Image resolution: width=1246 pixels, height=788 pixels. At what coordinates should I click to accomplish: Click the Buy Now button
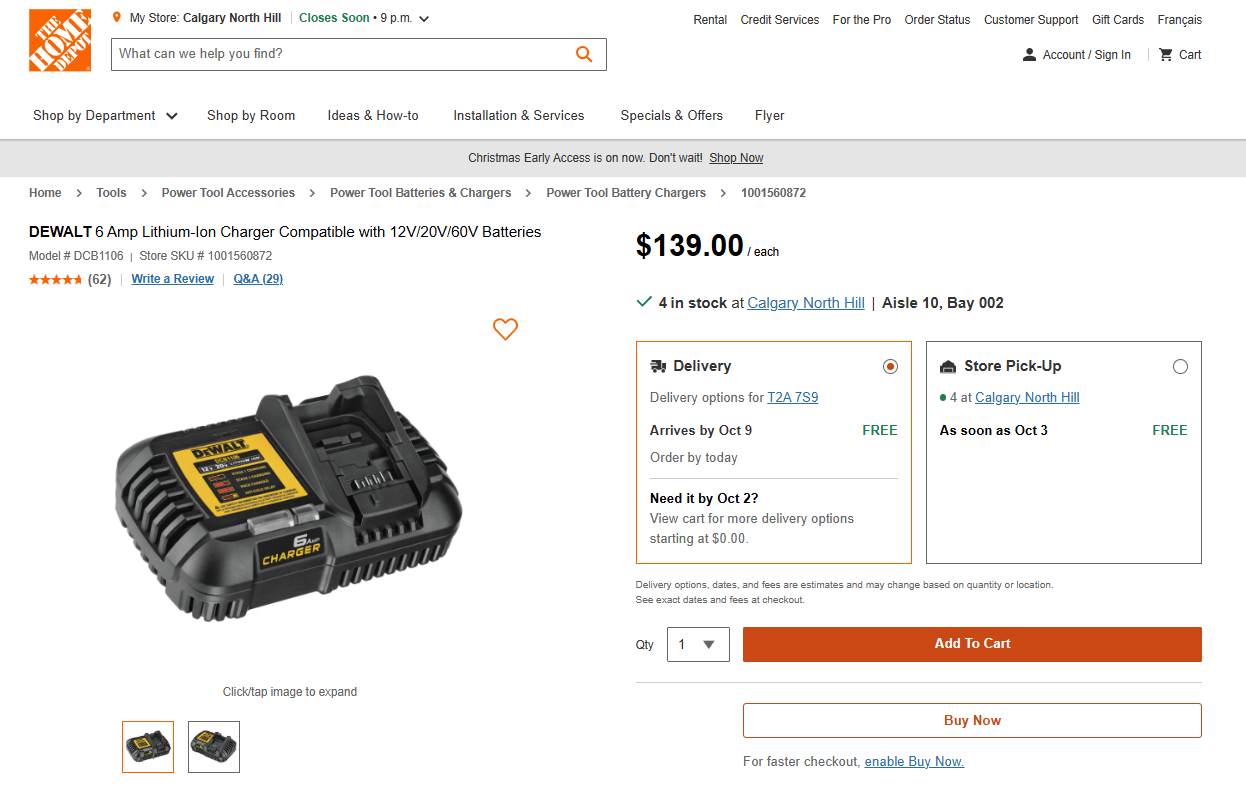pyautogui.click(x=971, y=720)
